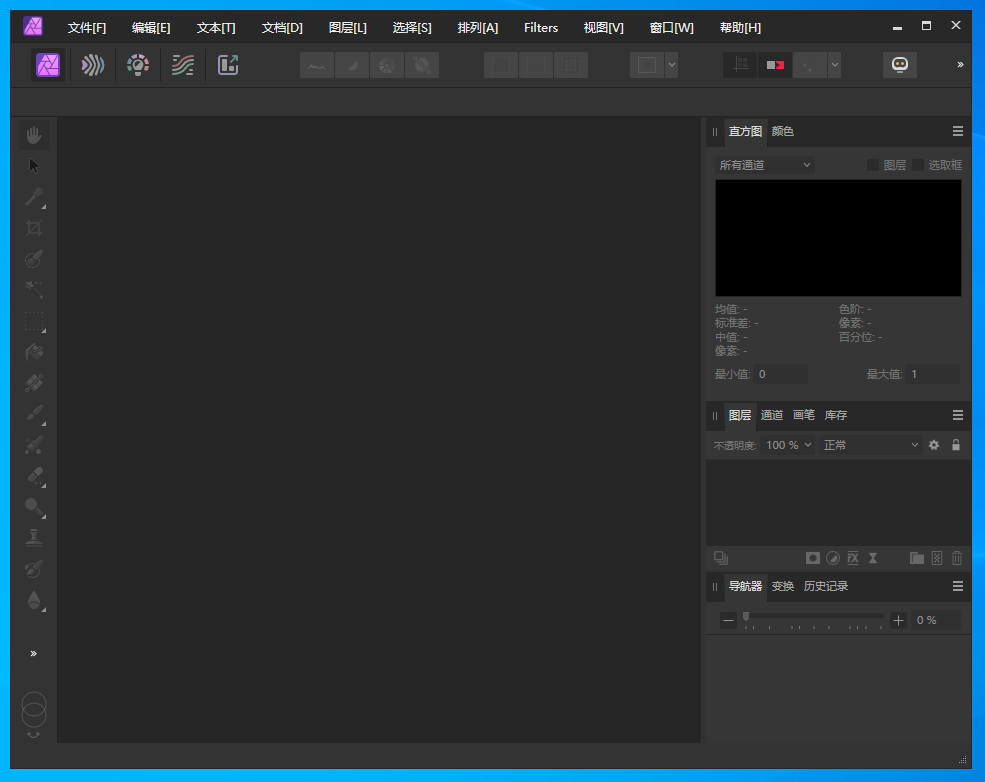Switch to the 通道 tab

point(772,415)
